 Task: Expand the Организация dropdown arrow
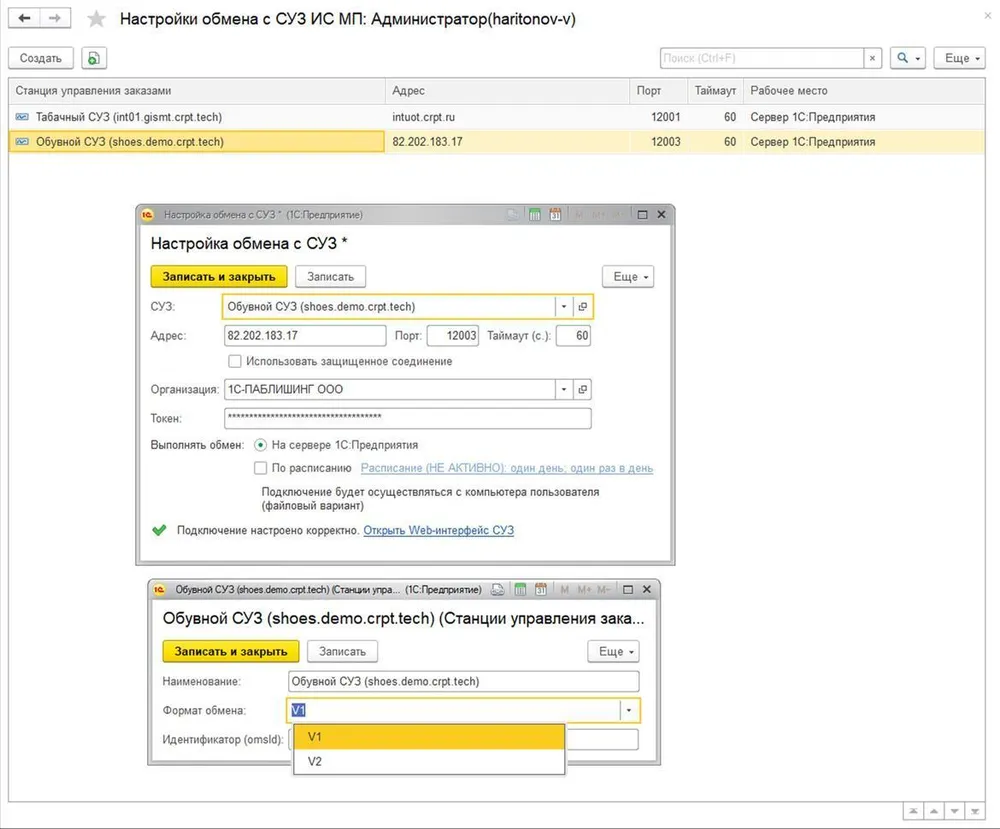564,389
